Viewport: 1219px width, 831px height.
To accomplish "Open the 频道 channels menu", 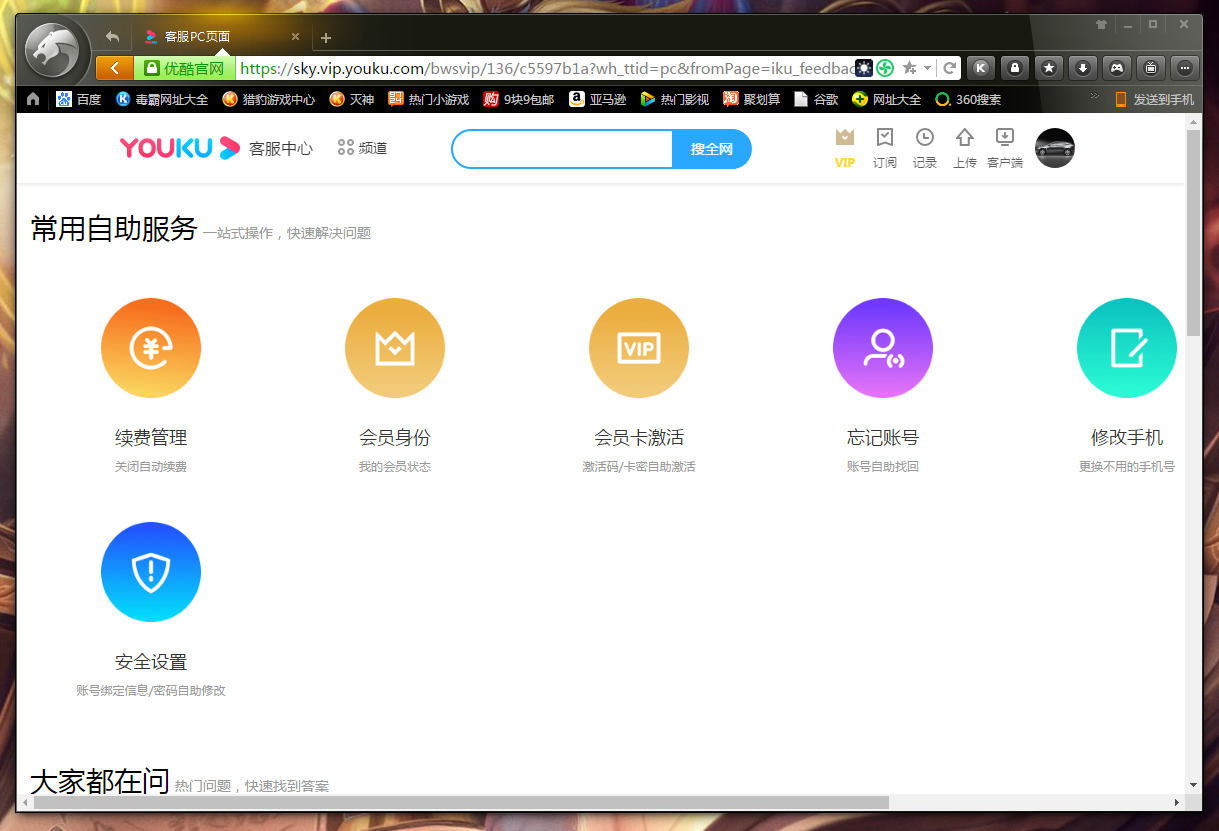I will pyautogui.click(x=362, y=147).
